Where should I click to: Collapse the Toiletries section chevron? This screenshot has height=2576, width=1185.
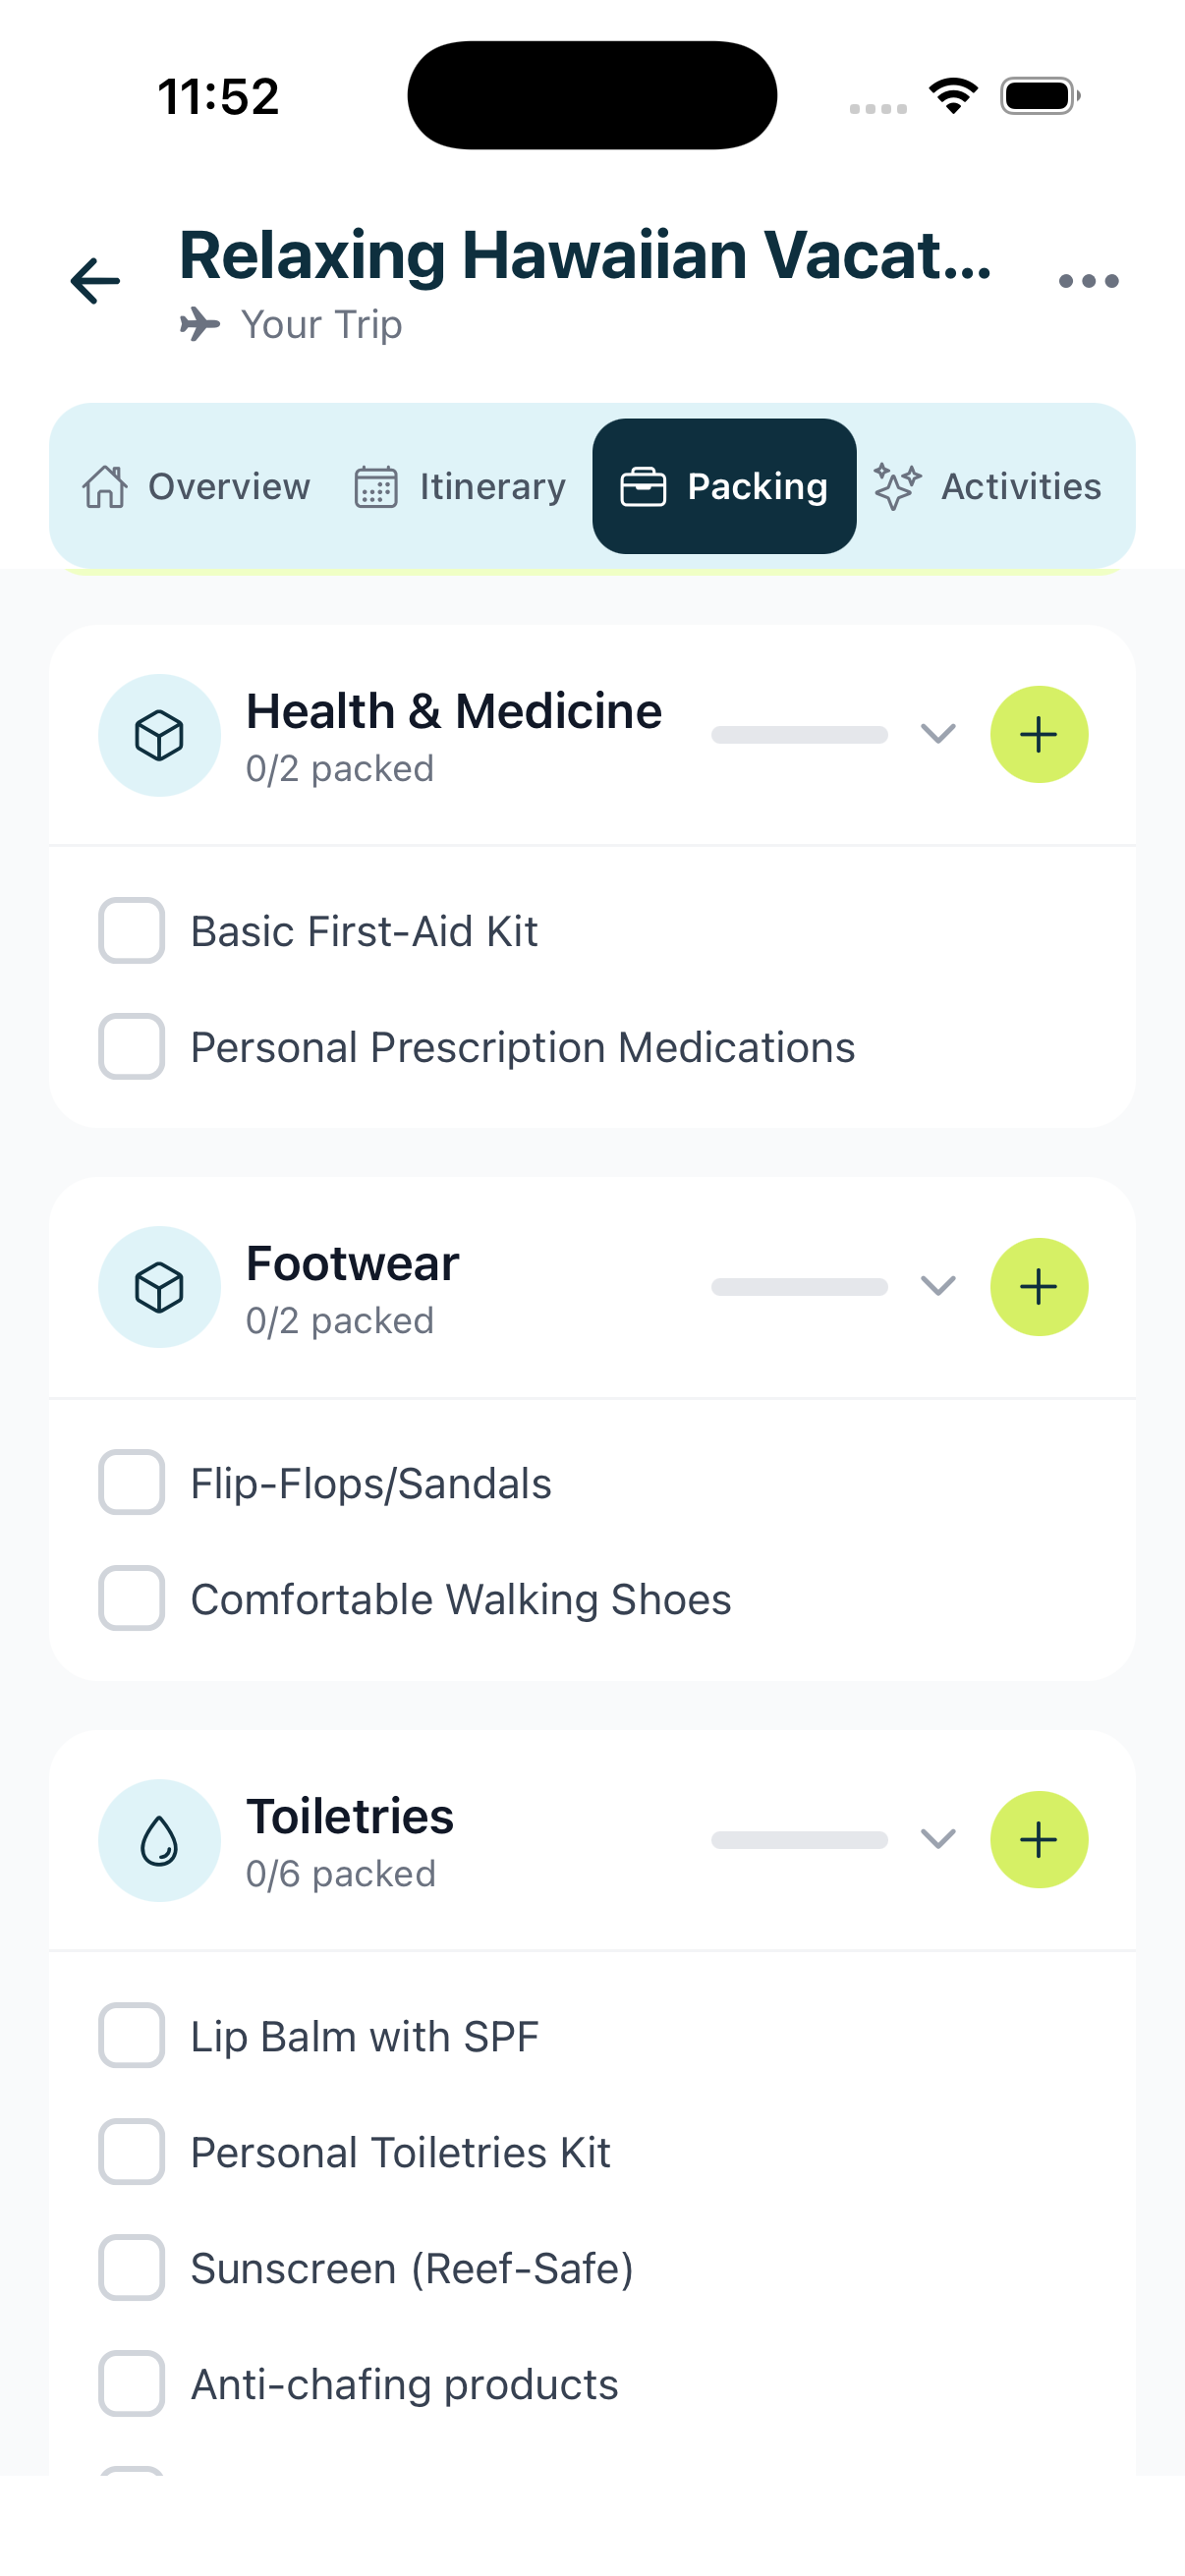coord(937,1839)
